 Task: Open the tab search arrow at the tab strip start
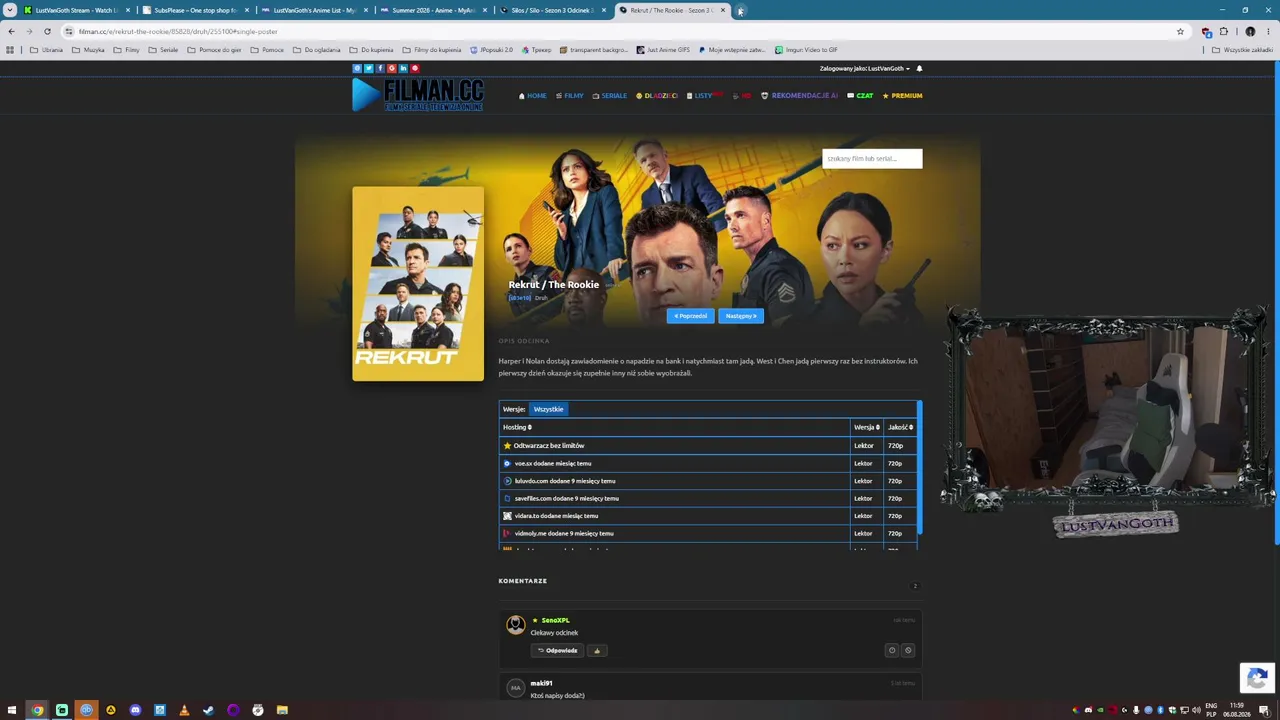tap(10, 10)
